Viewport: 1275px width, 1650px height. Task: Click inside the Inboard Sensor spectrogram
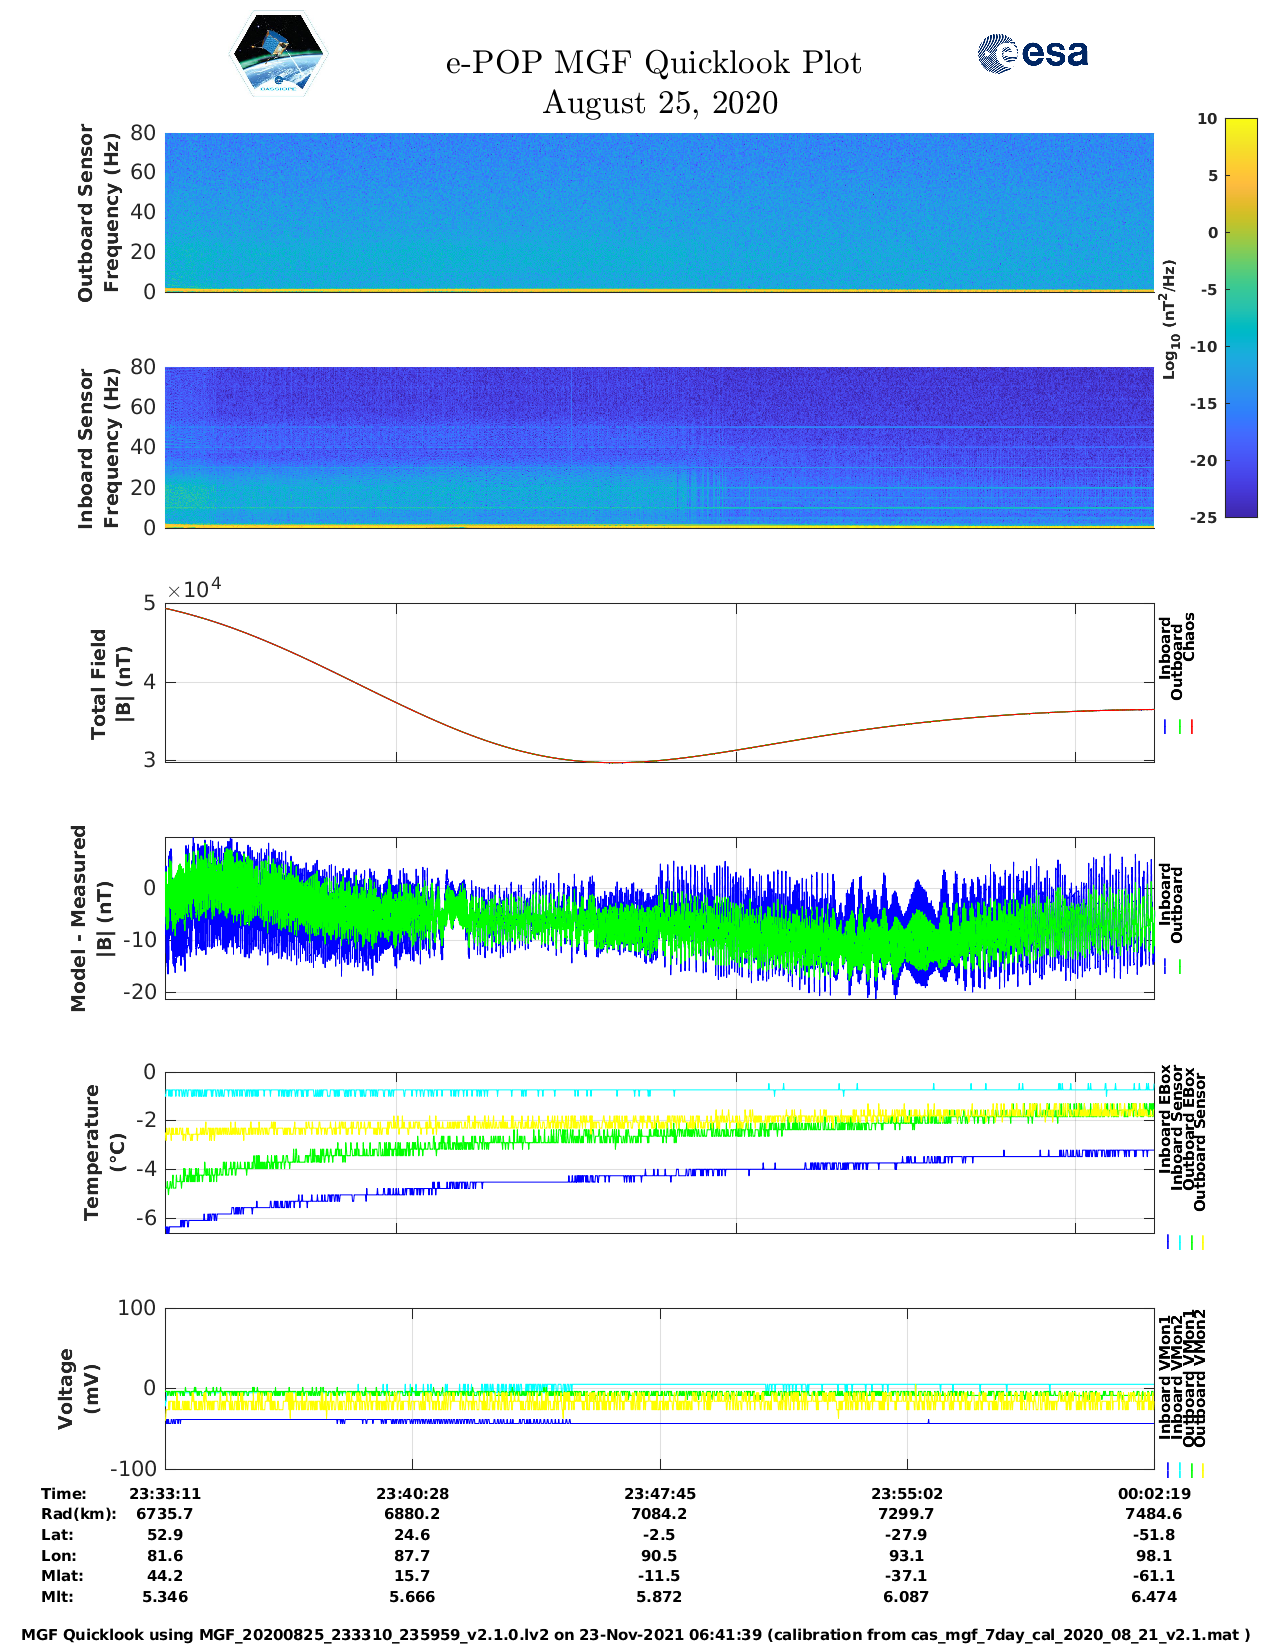pyautogui.click(x=659, y=445)
